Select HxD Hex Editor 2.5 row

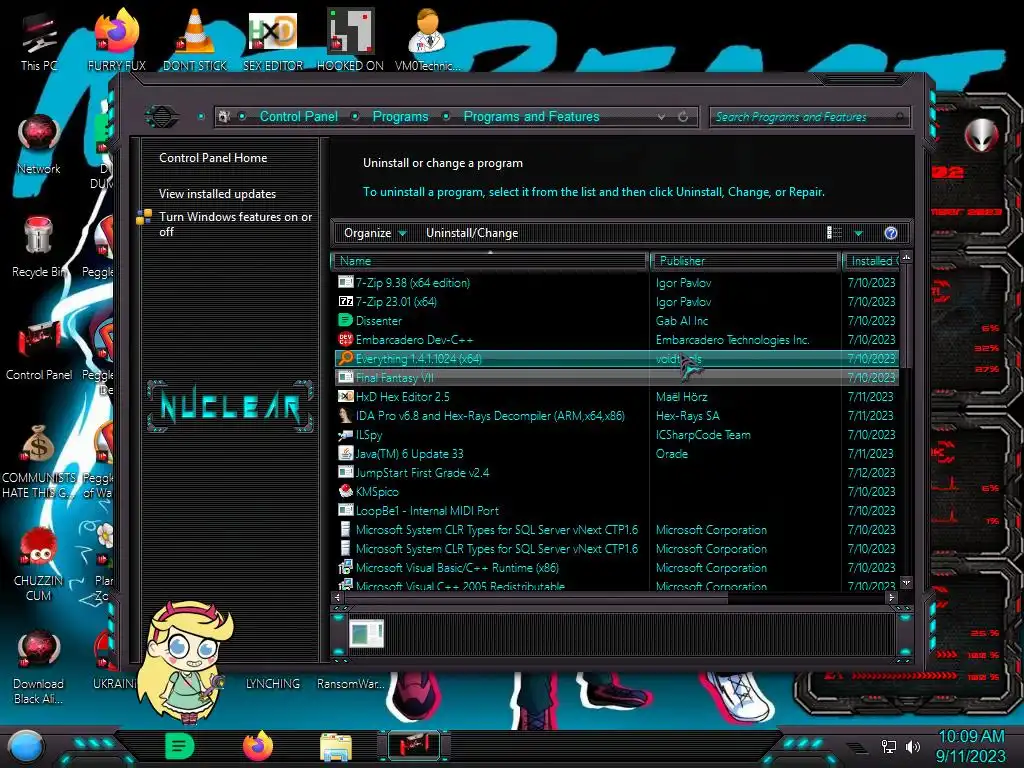(616, 396)
